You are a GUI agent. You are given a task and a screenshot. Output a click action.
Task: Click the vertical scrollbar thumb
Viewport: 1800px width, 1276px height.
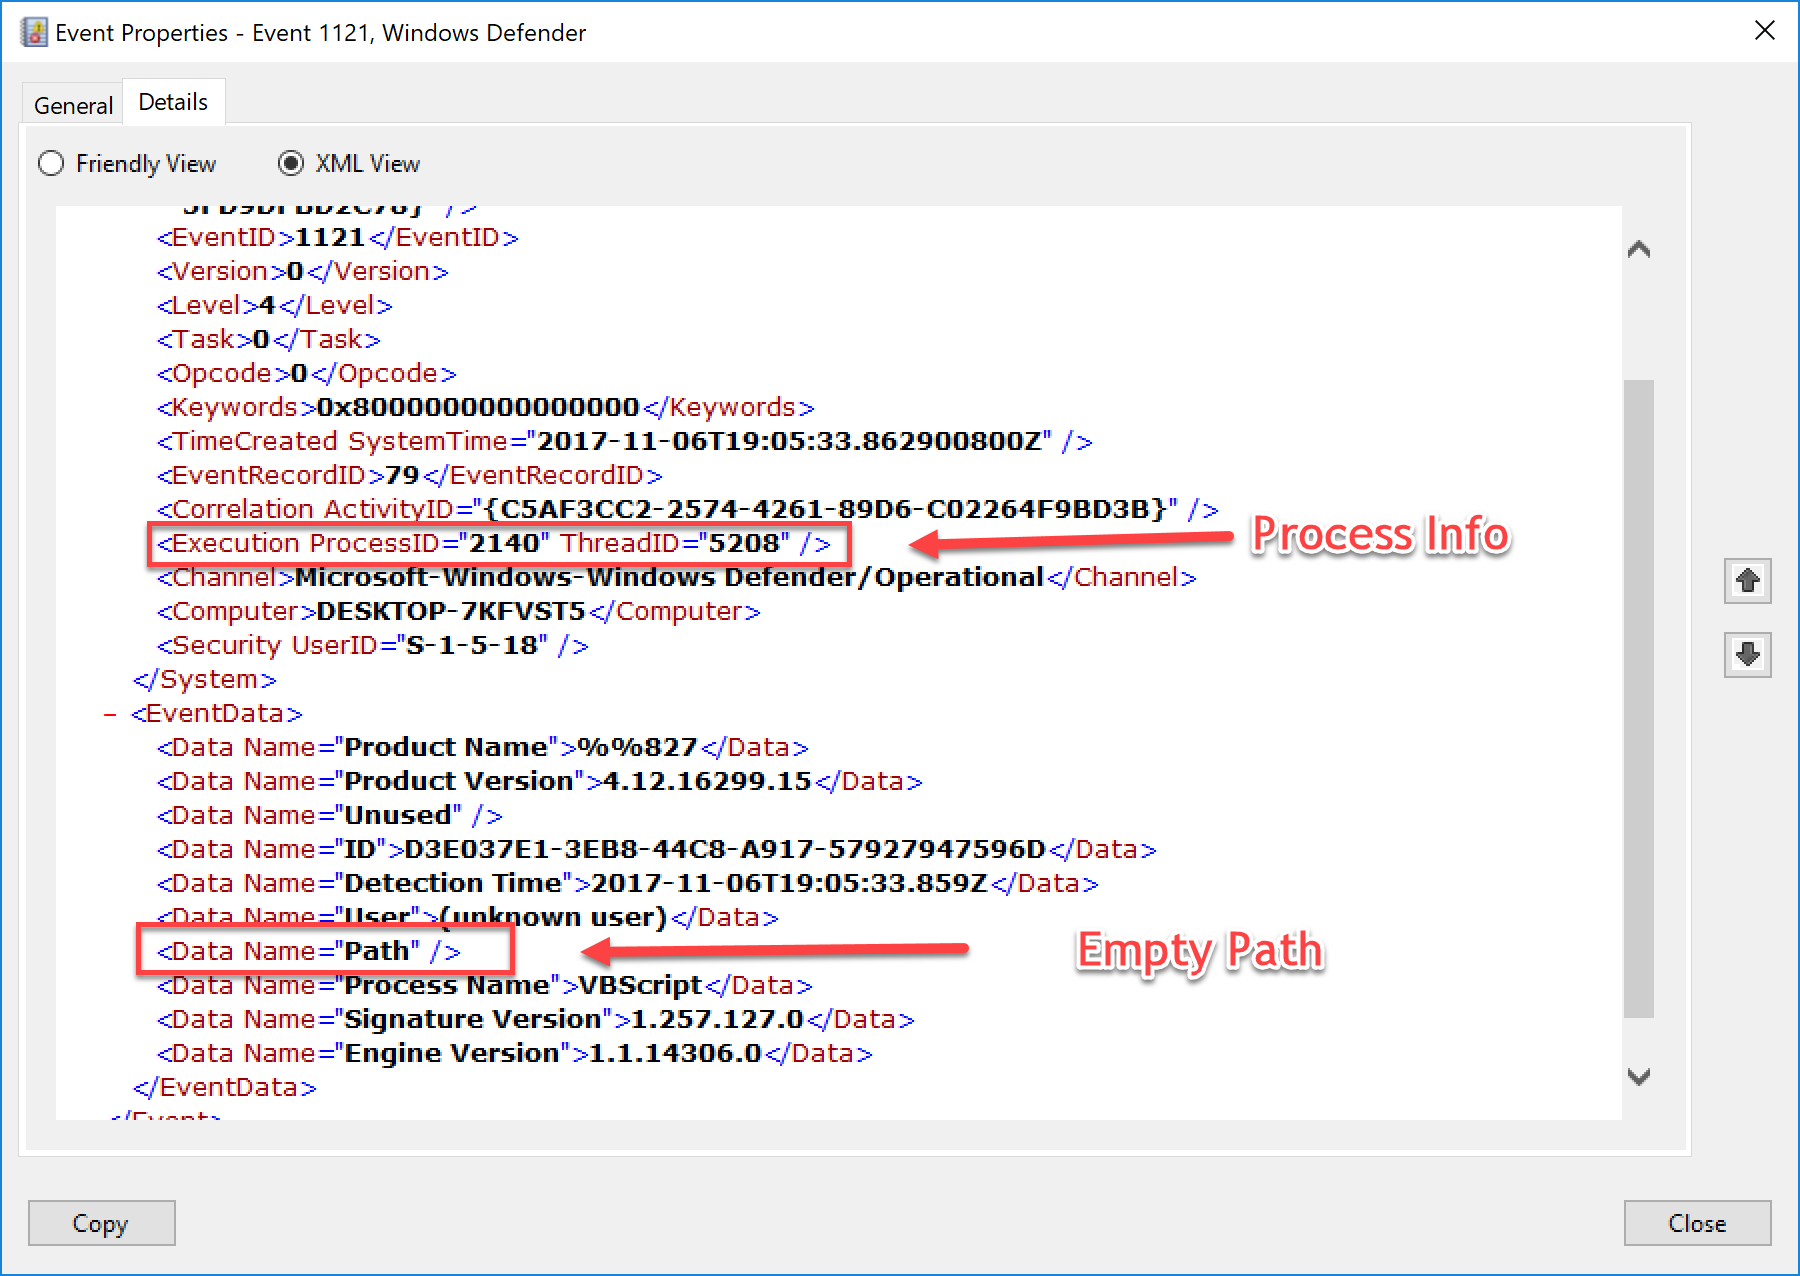tap(1639, 698)
